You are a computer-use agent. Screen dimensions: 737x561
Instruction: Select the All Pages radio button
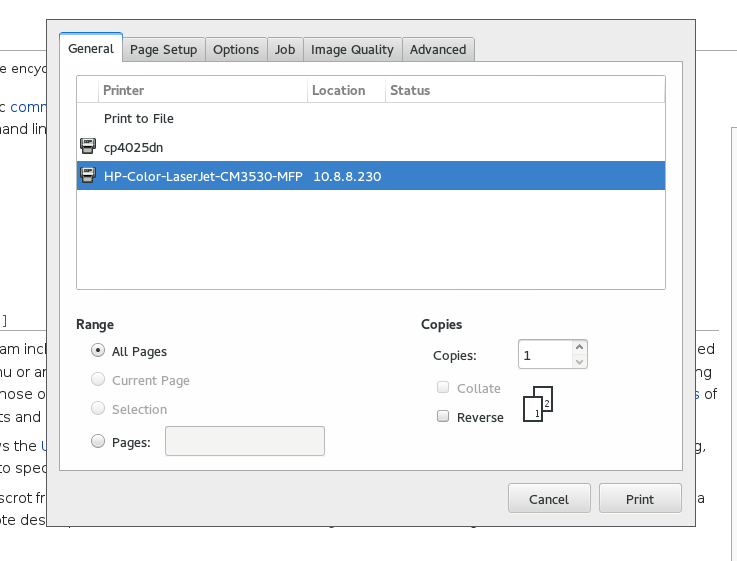(98, 351)
